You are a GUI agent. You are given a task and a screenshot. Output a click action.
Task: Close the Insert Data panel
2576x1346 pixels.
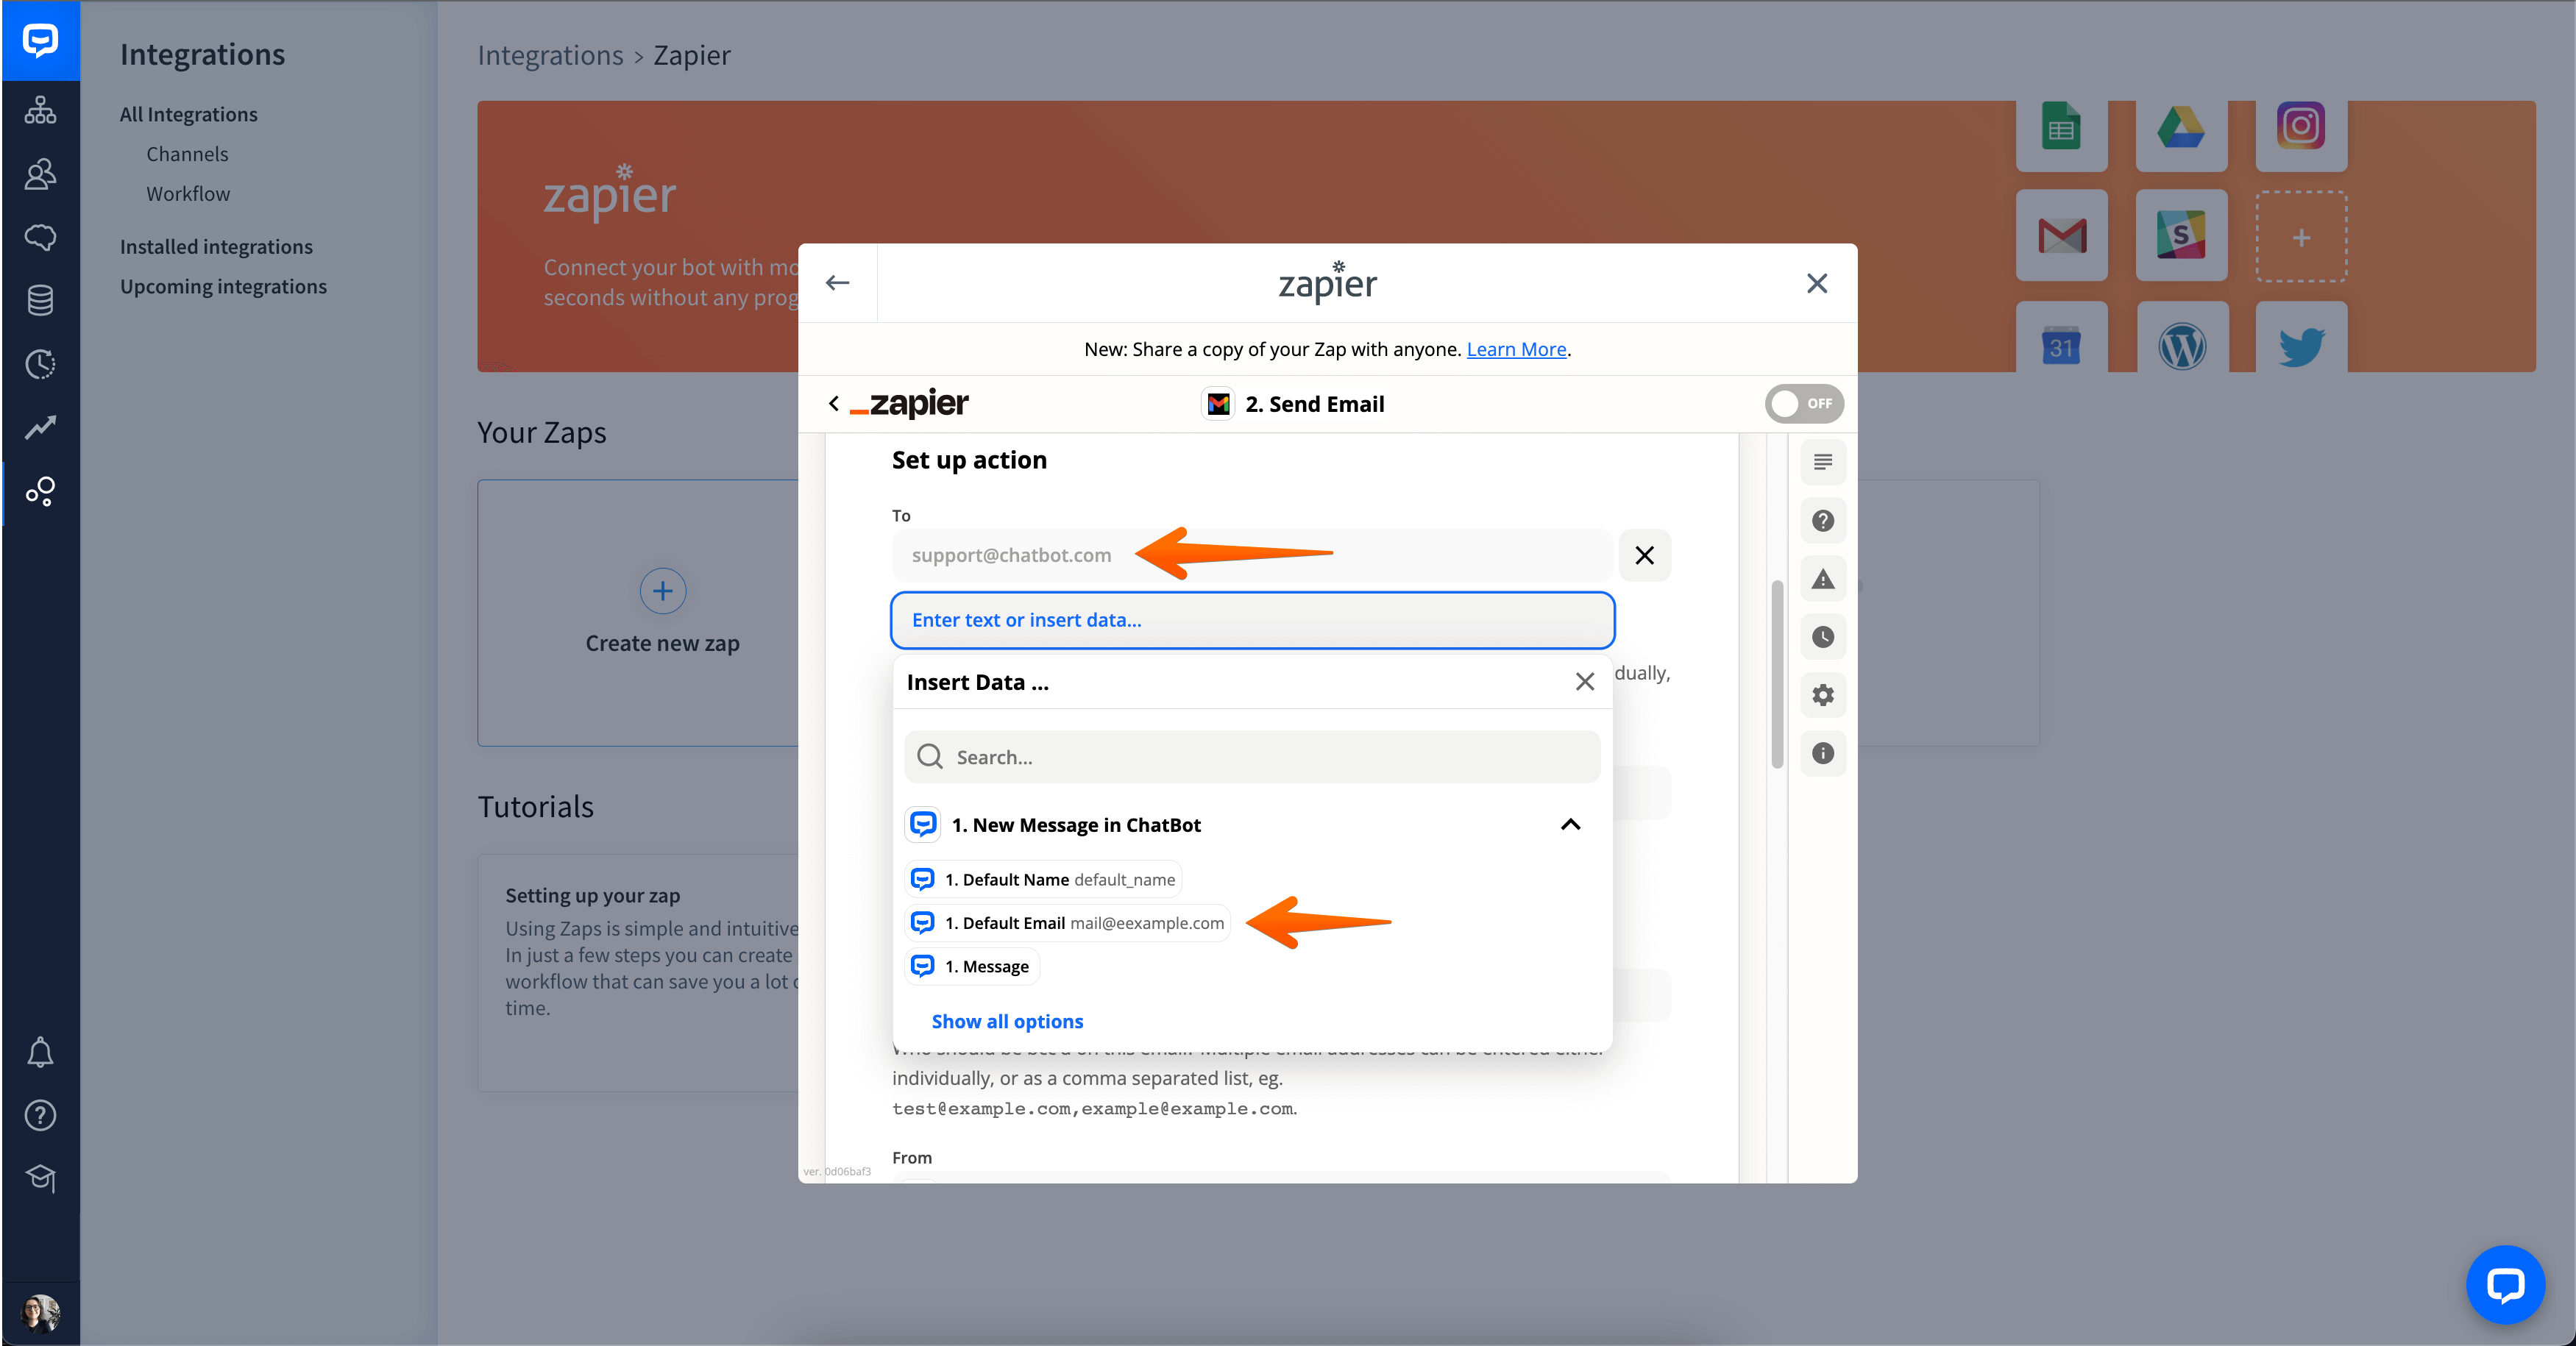[1585, 682]
